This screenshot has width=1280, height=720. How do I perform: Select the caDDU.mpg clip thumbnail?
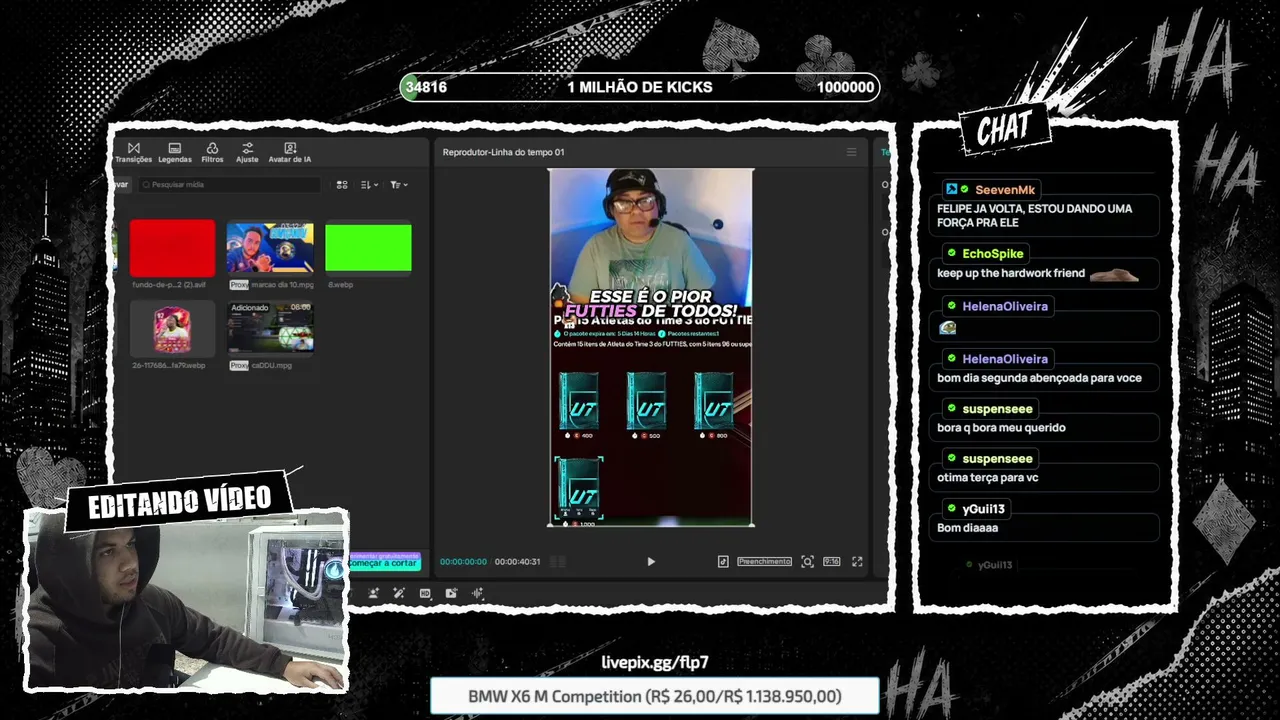(270, 329)
